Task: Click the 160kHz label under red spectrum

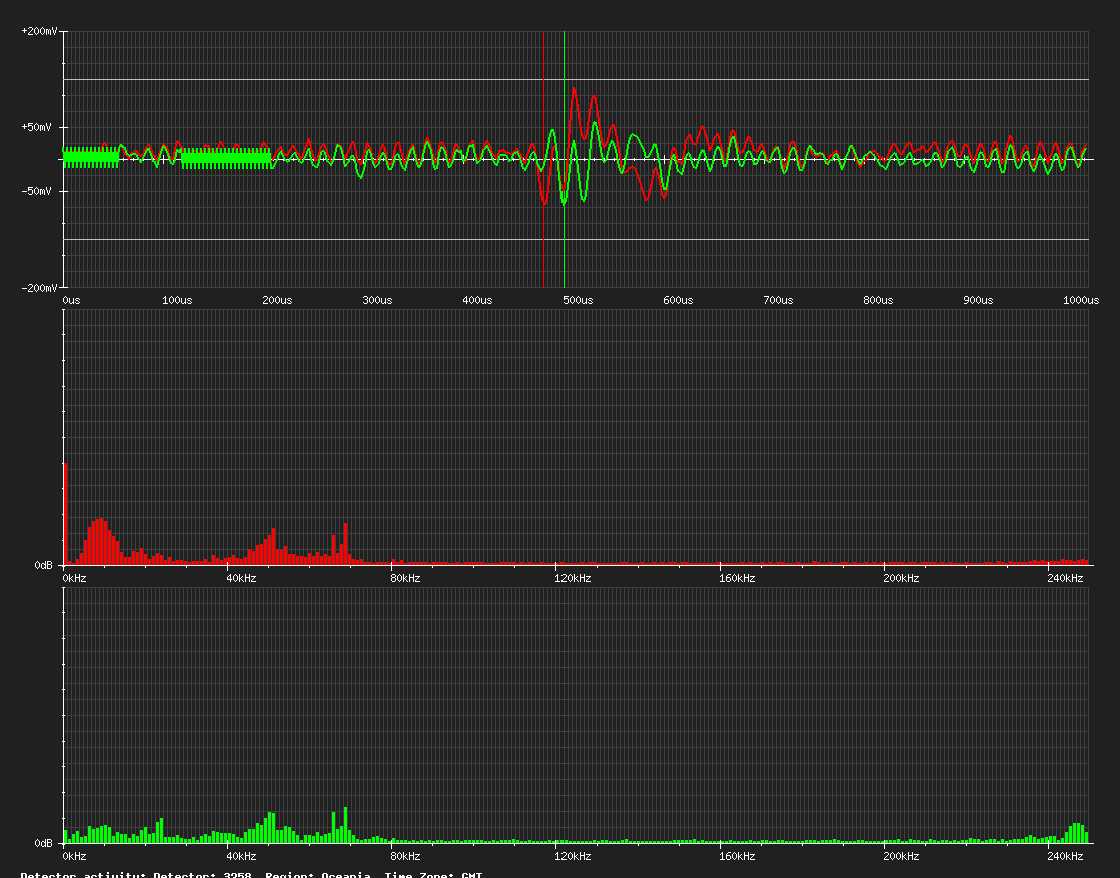Action: pos(736,578)
